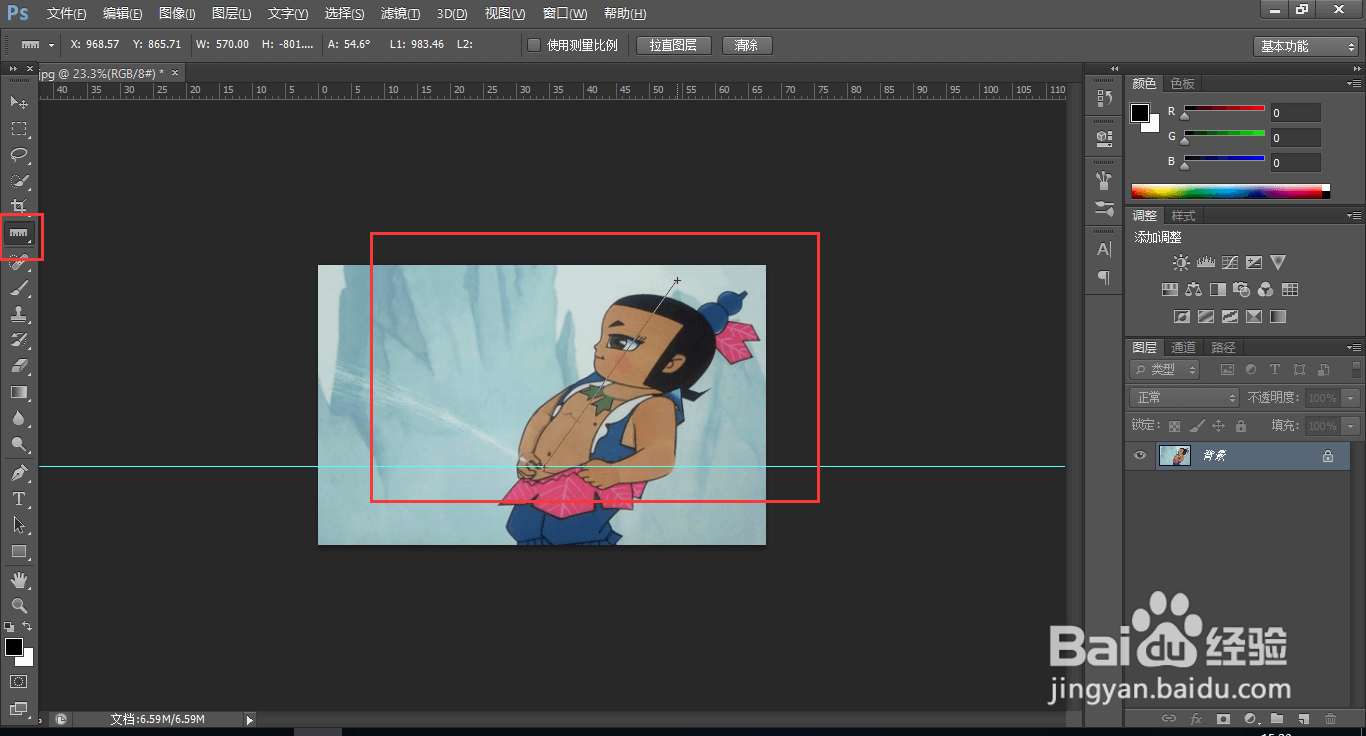Switch to the 路径 paths tab
Image resolution: width=1366 pixels, height=736 pixels.
click(x=1223, y=348)
